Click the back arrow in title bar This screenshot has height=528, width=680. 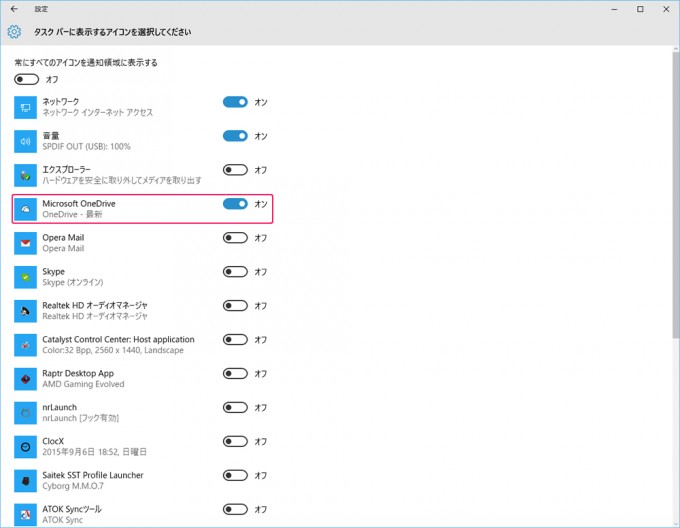click(x=14, y=9)
